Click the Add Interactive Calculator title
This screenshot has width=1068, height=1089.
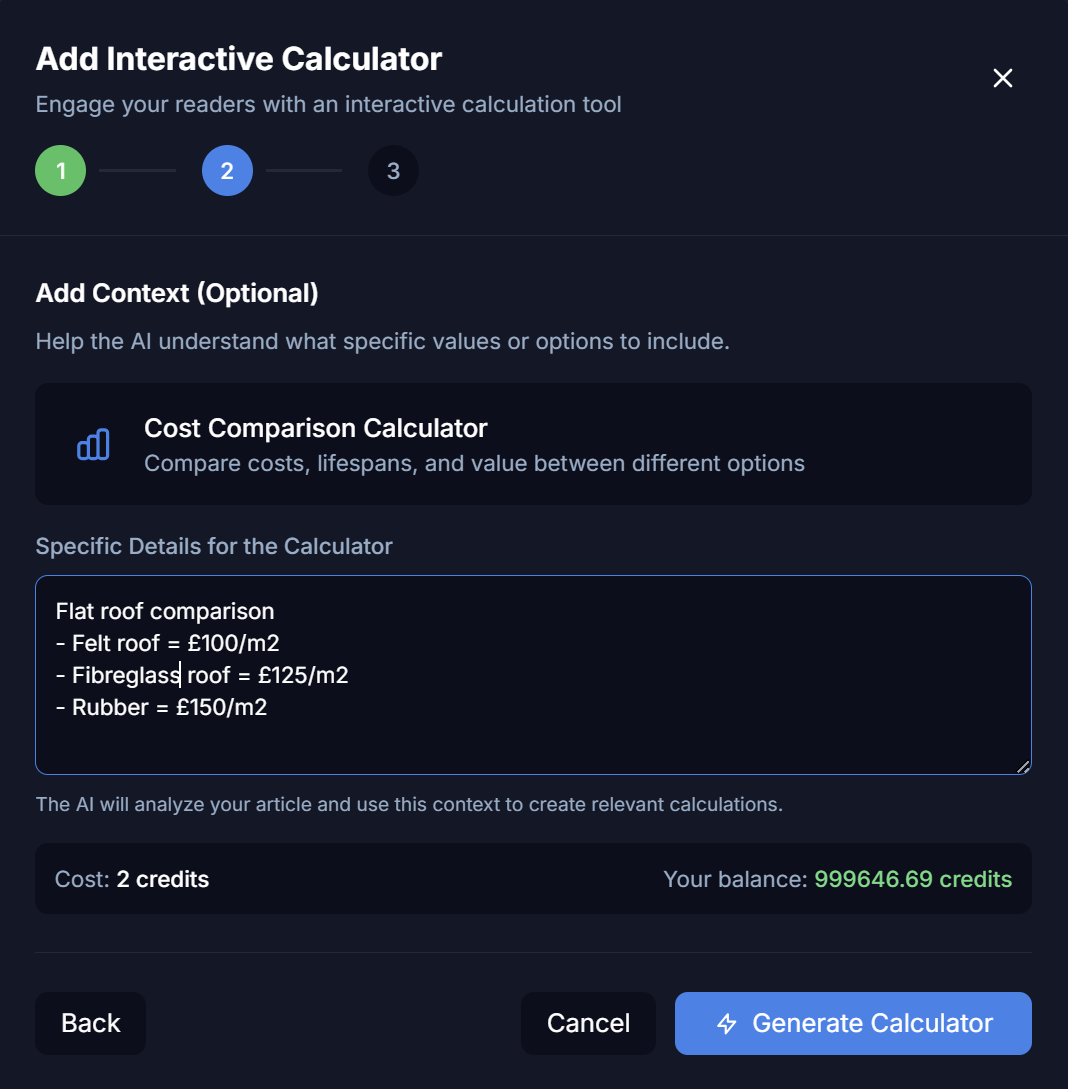[x=239, y=59]
